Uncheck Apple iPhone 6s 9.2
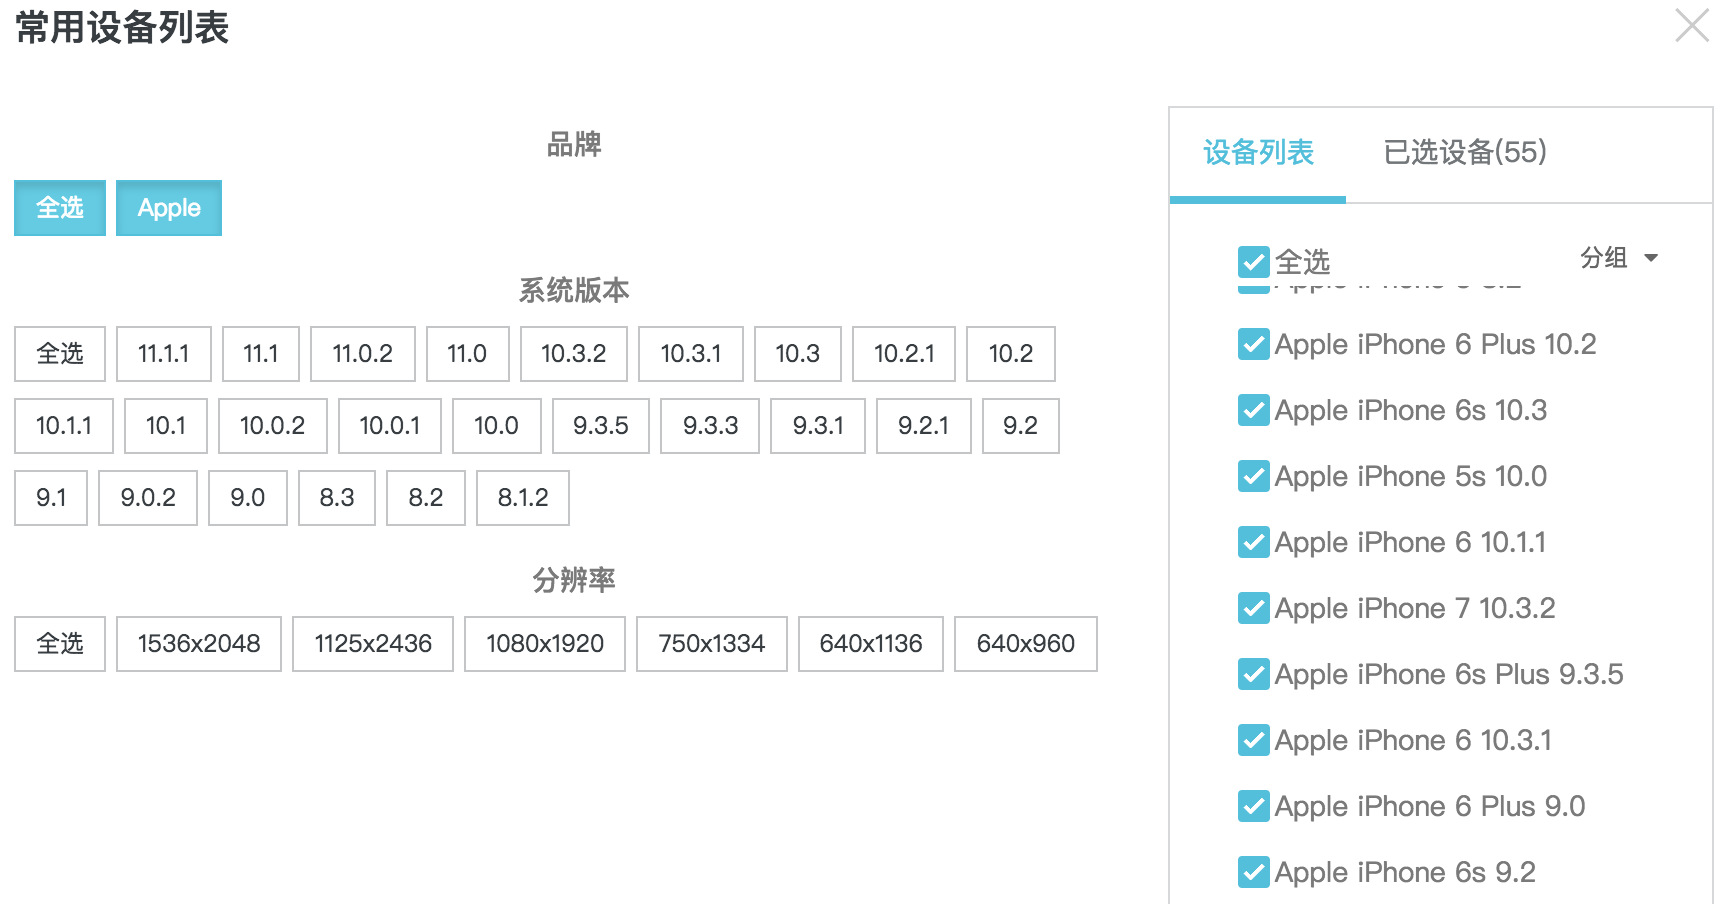Screen dimensions: 1722x904 1254,872
